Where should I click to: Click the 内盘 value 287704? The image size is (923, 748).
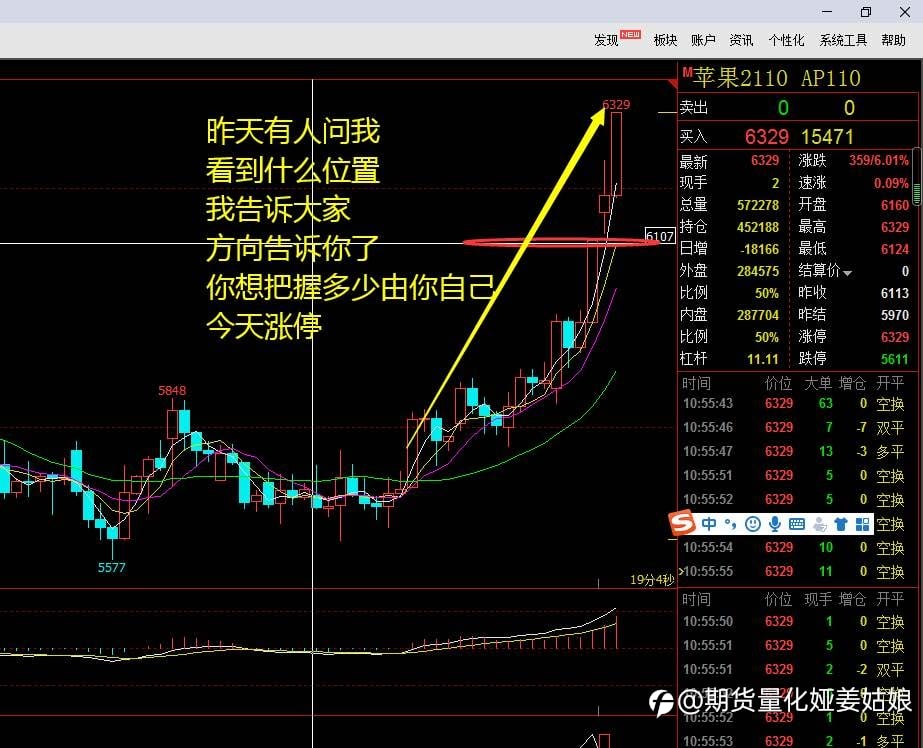(758, 315)
